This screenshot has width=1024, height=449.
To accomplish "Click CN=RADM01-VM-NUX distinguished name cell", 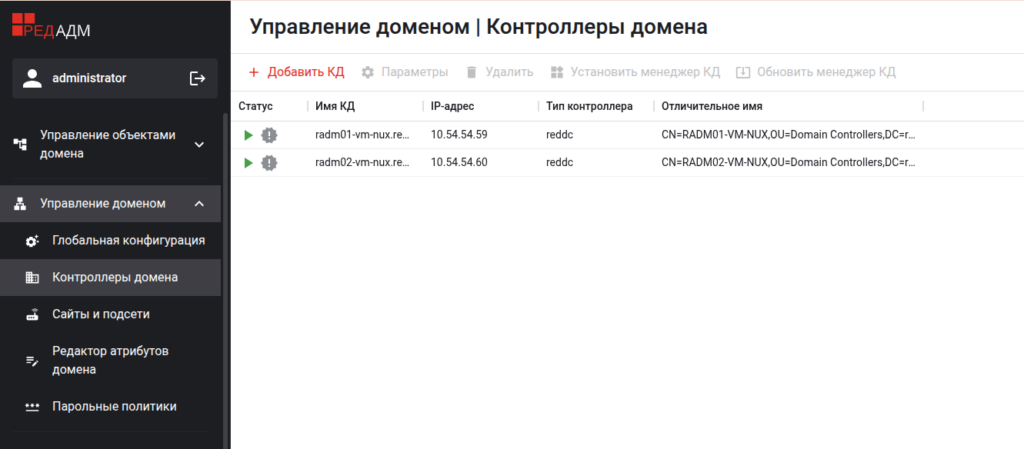I will point(788,135).
